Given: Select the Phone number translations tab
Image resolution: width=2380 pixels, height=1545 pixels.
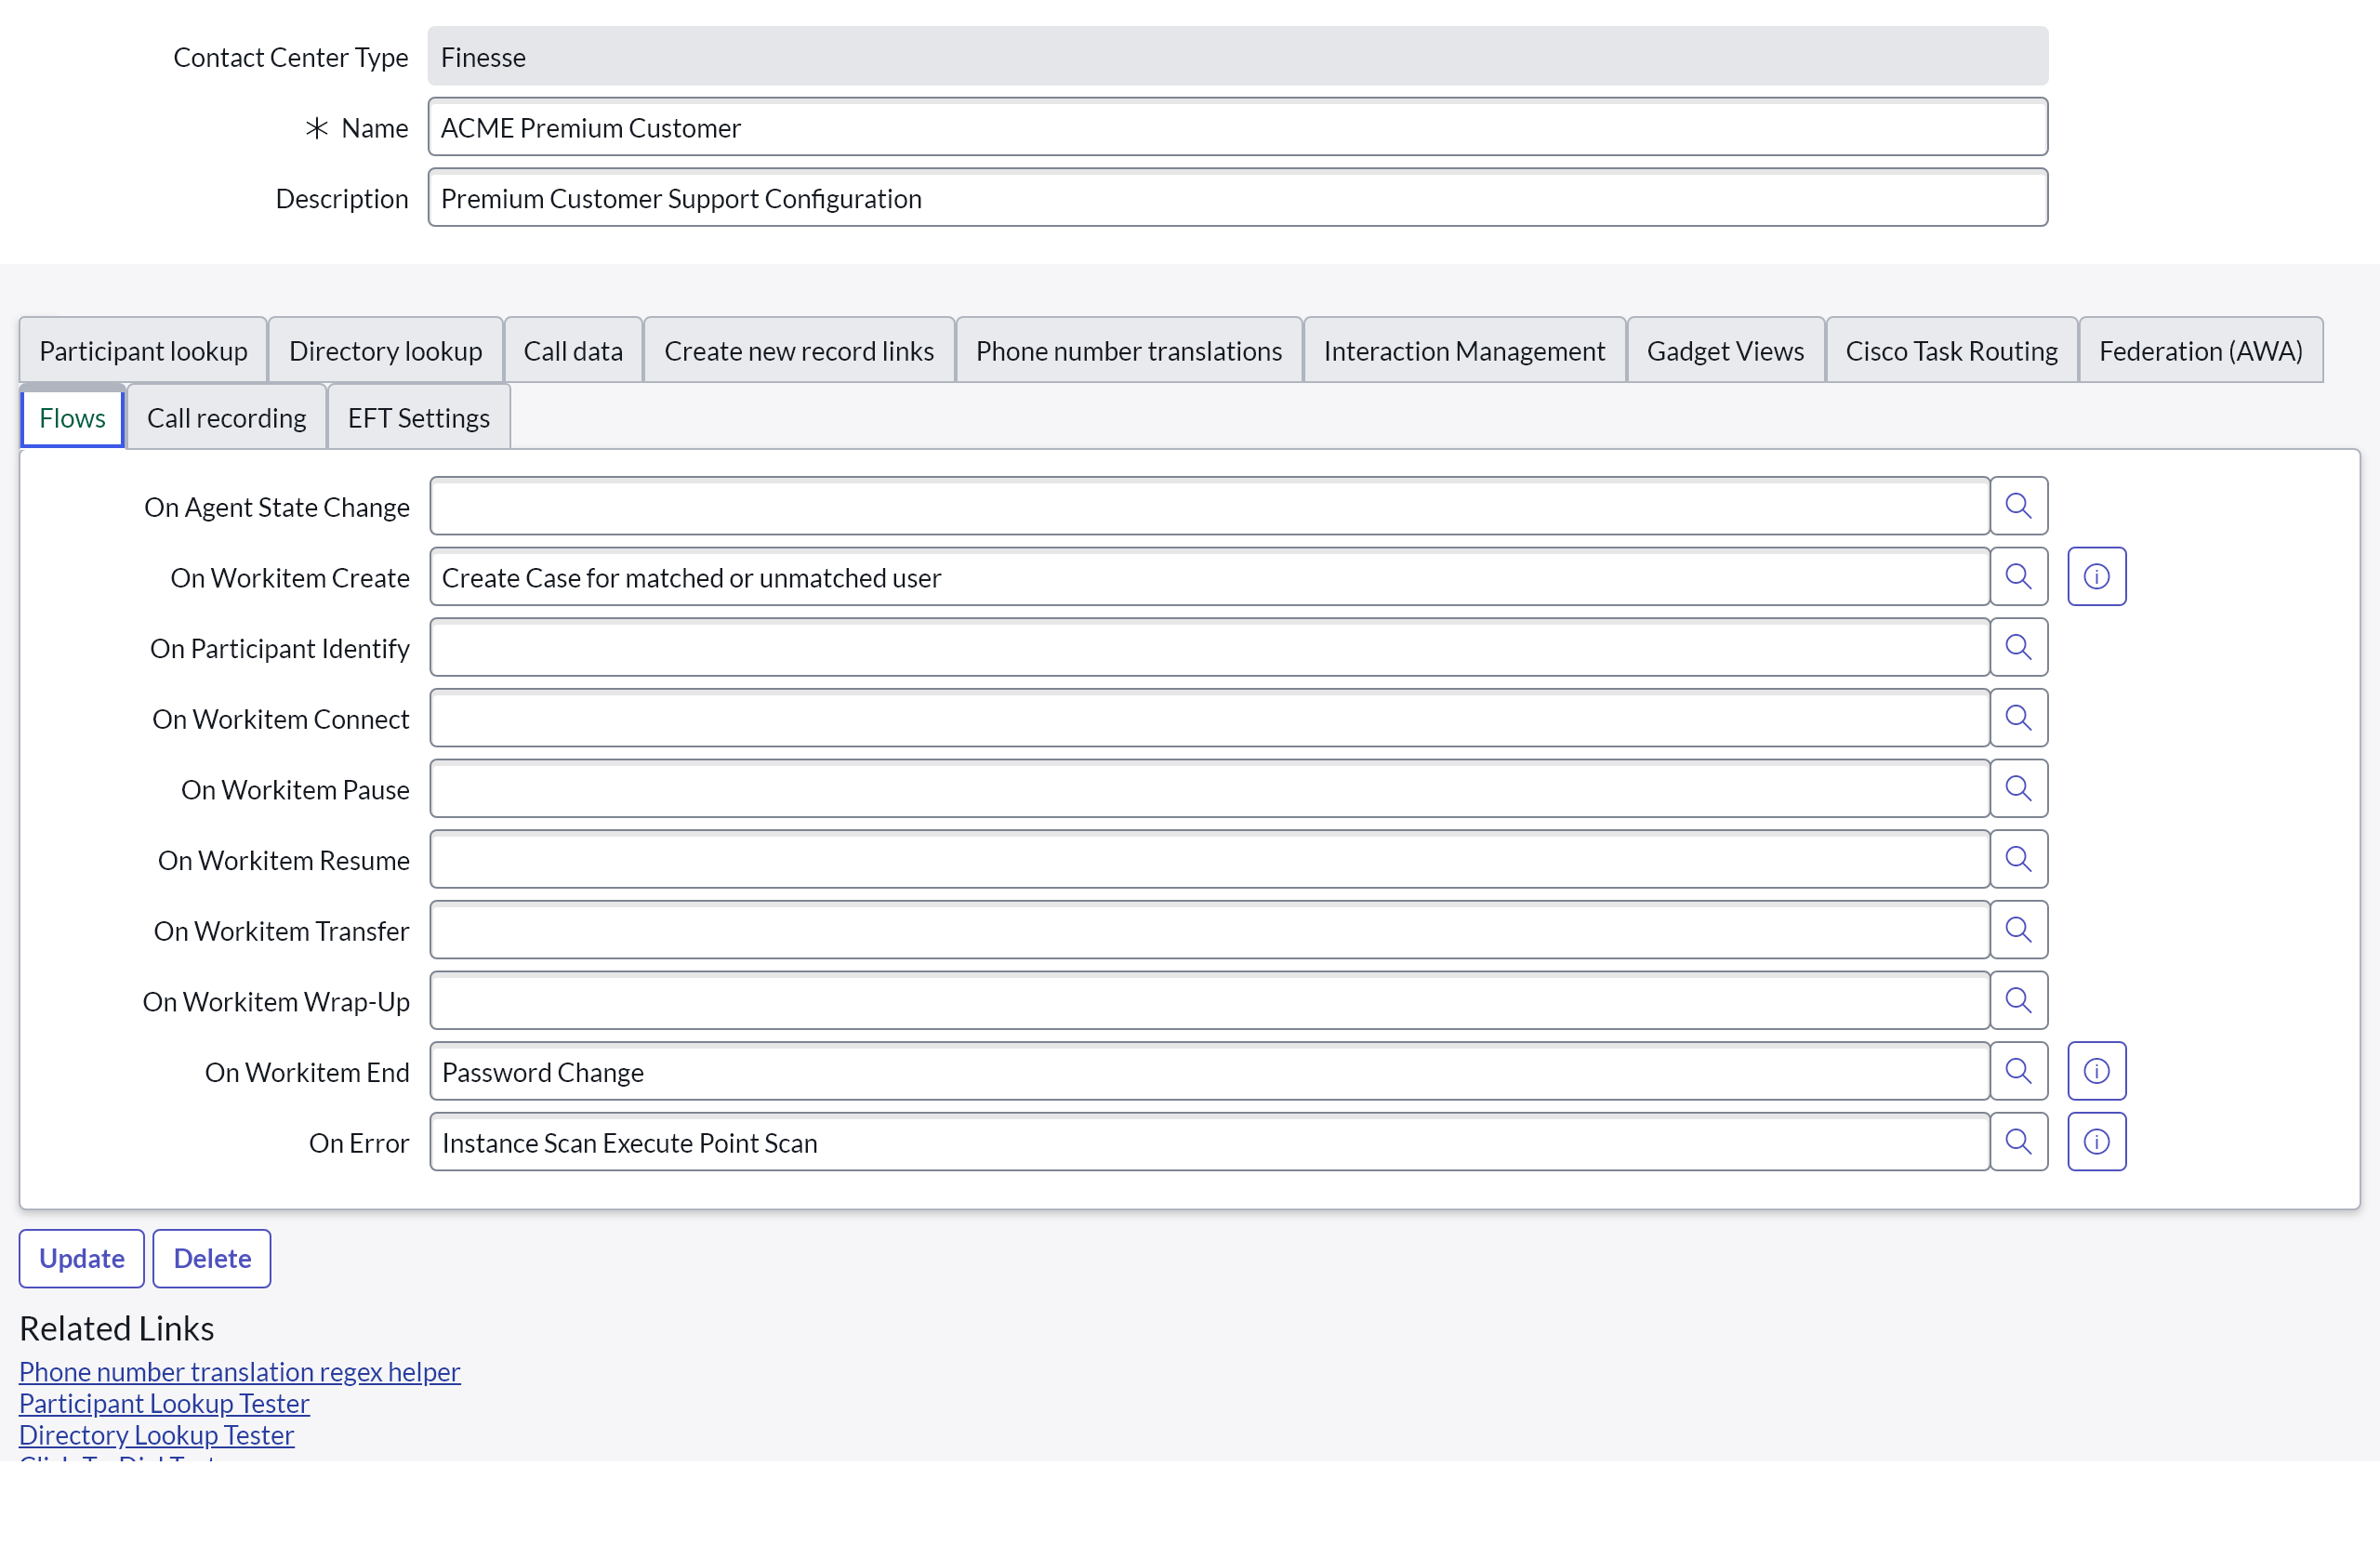Looking at the screenshot, I should (x=1128, y=351).
